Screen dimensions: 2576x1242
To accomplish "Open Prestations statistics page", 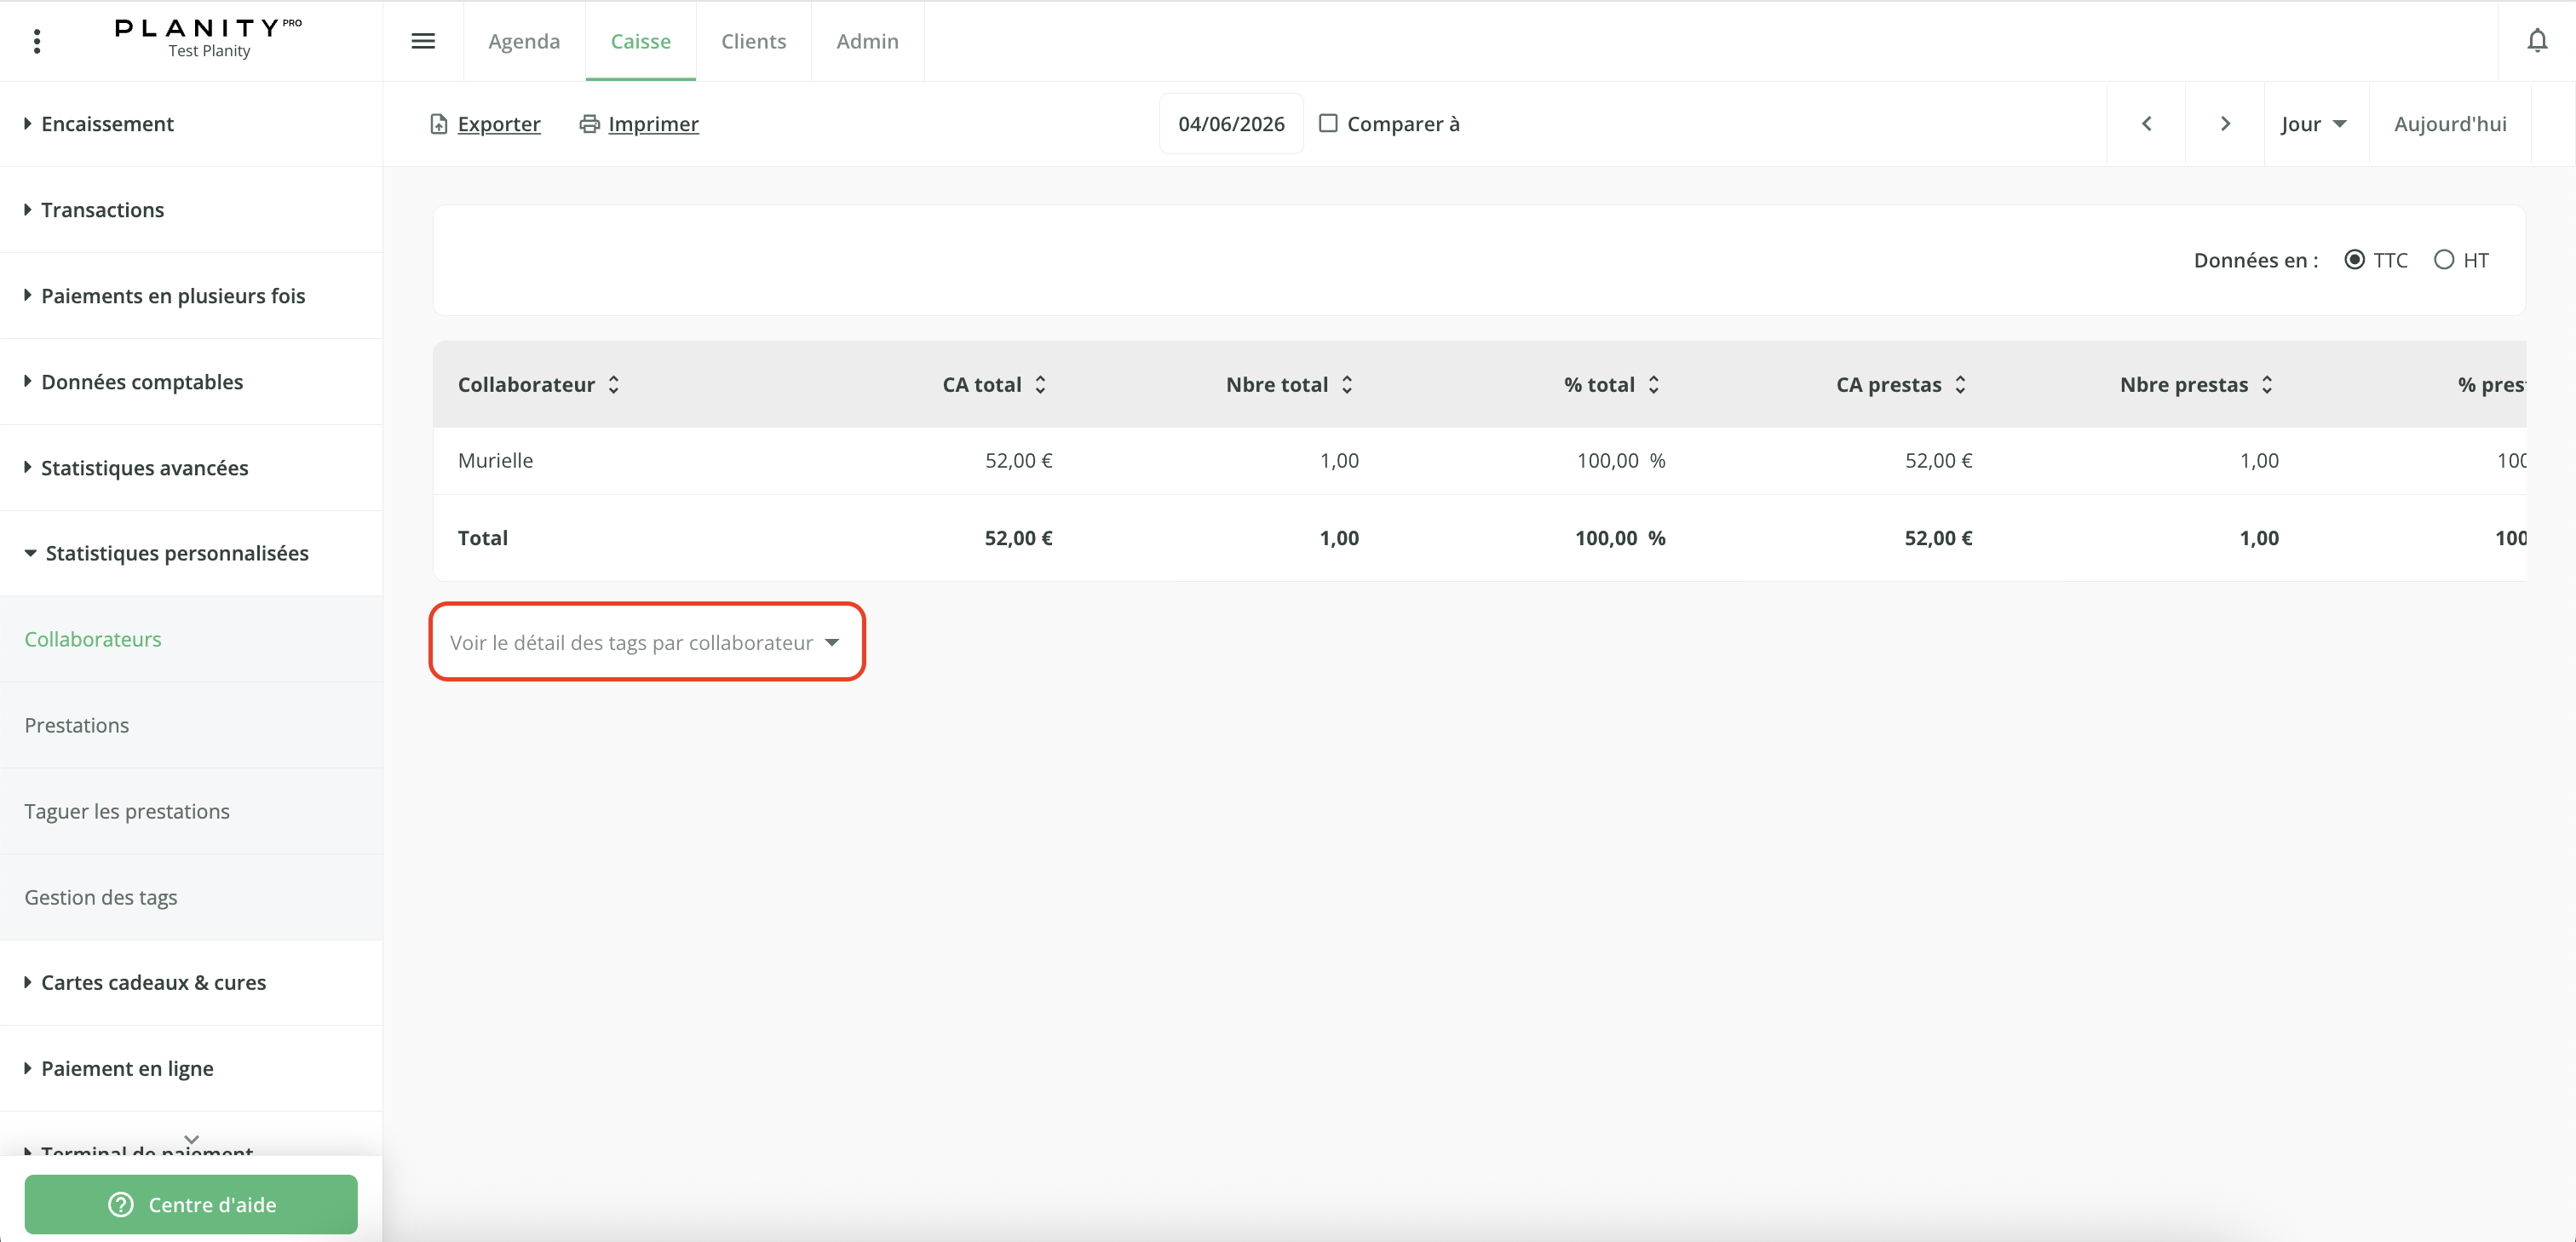I will pyautogui.click(x=191, y=725).
